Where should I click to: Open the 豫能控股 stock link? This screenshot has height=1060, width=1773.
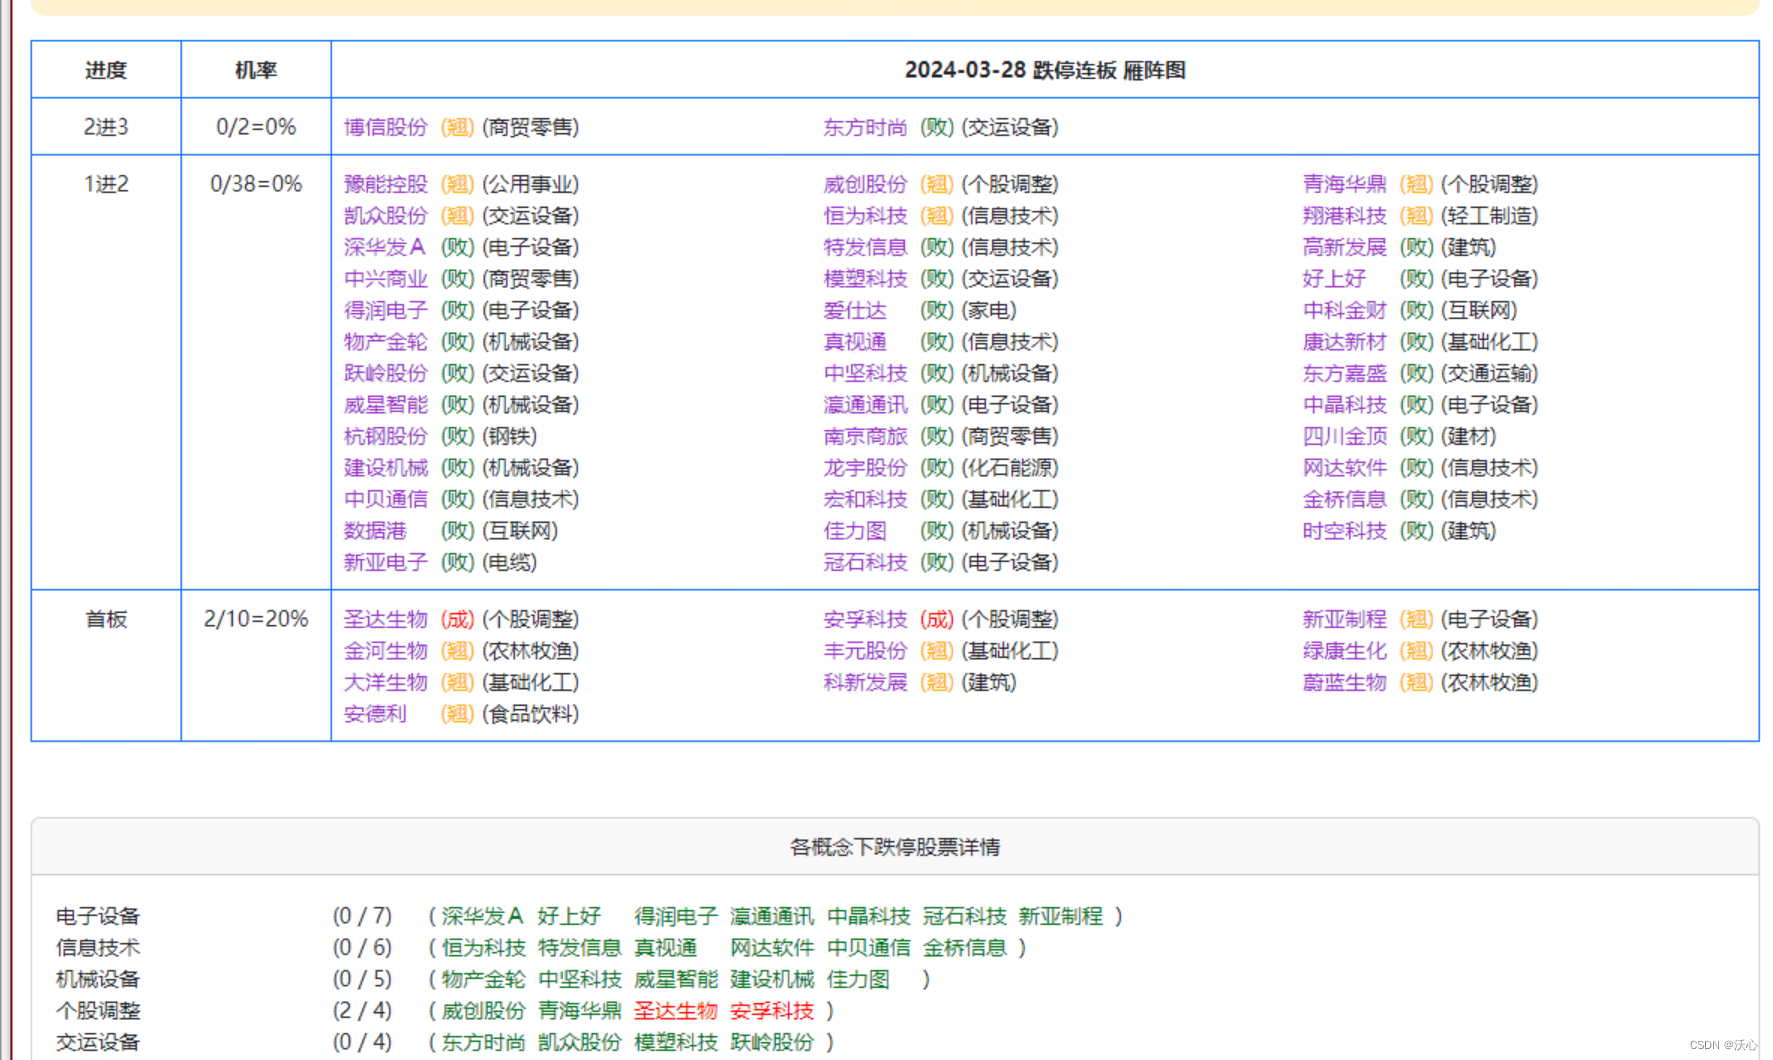pos(385,184)
